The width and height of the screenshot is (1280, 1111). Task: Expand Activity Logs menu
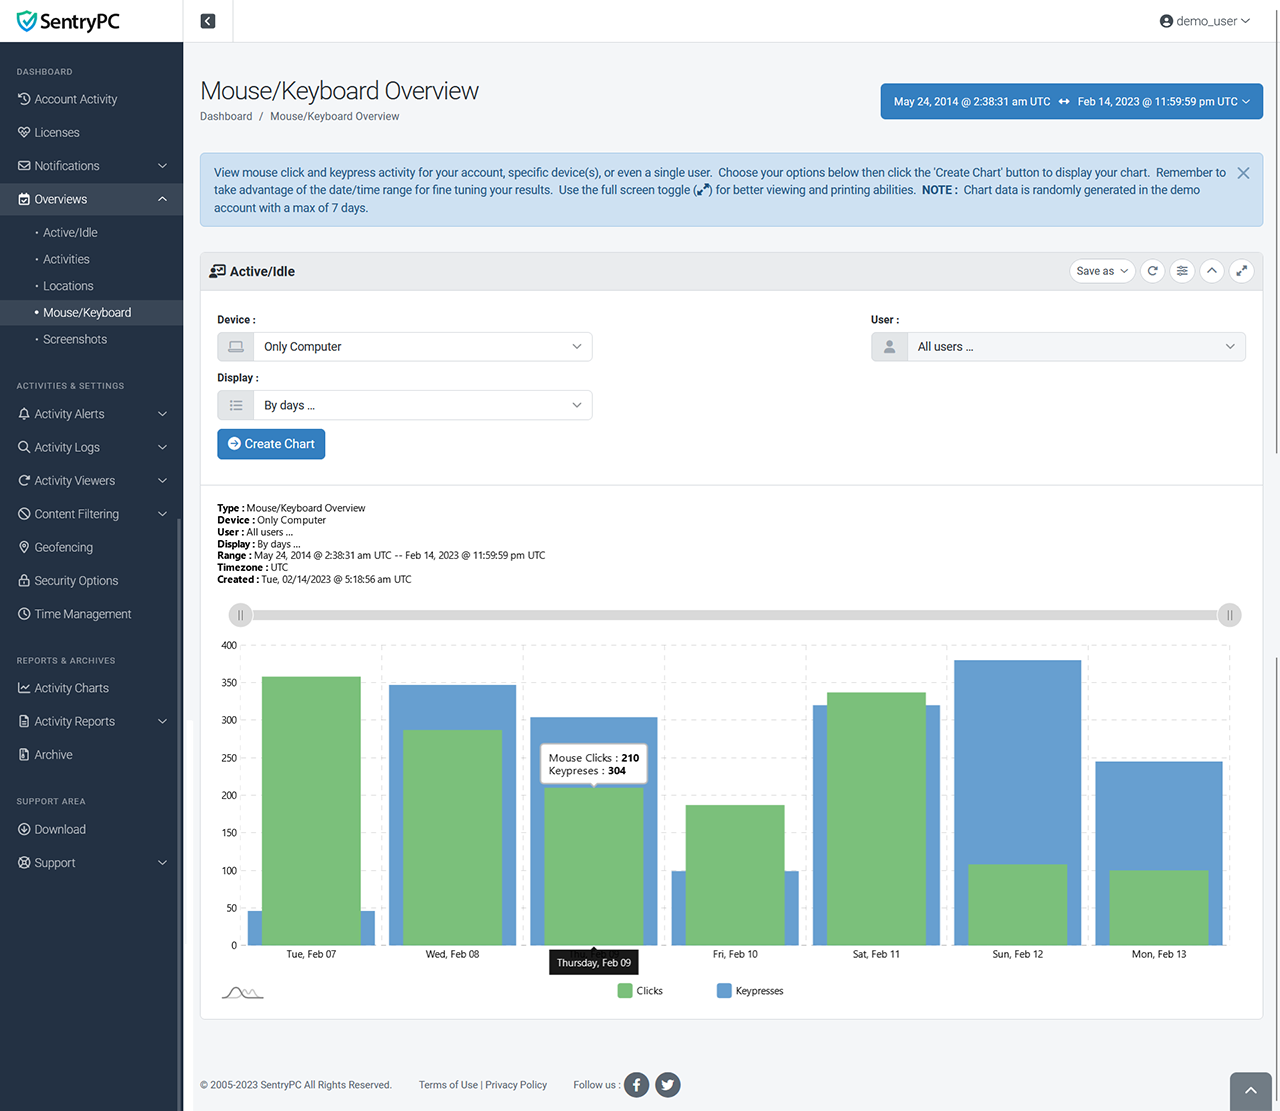[91, 447]
